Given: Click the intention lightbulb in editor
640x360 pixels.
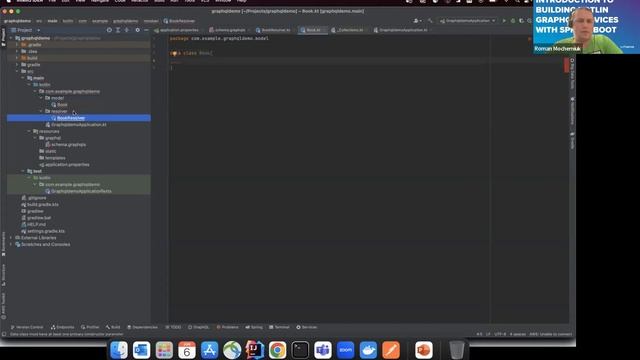Looking at the screenshot, I should 174,53.
